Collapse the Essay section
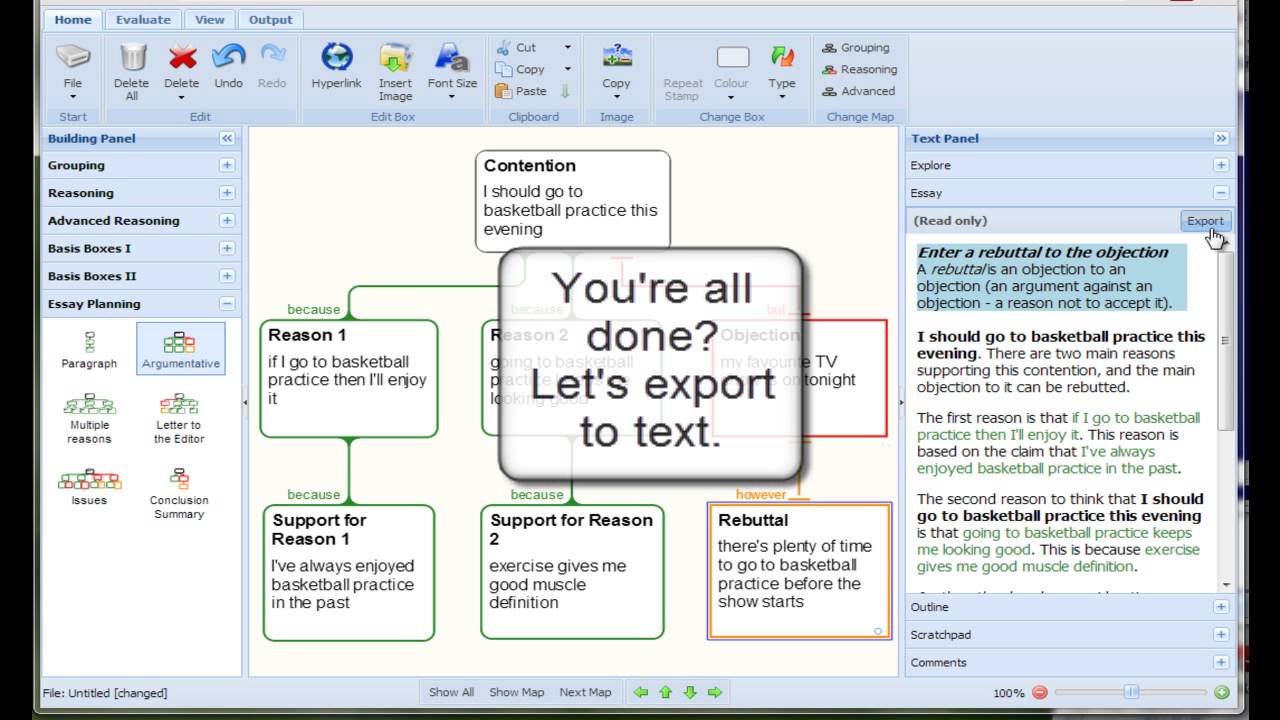This screenshot has height=720, width=1280. point(1221,193)
